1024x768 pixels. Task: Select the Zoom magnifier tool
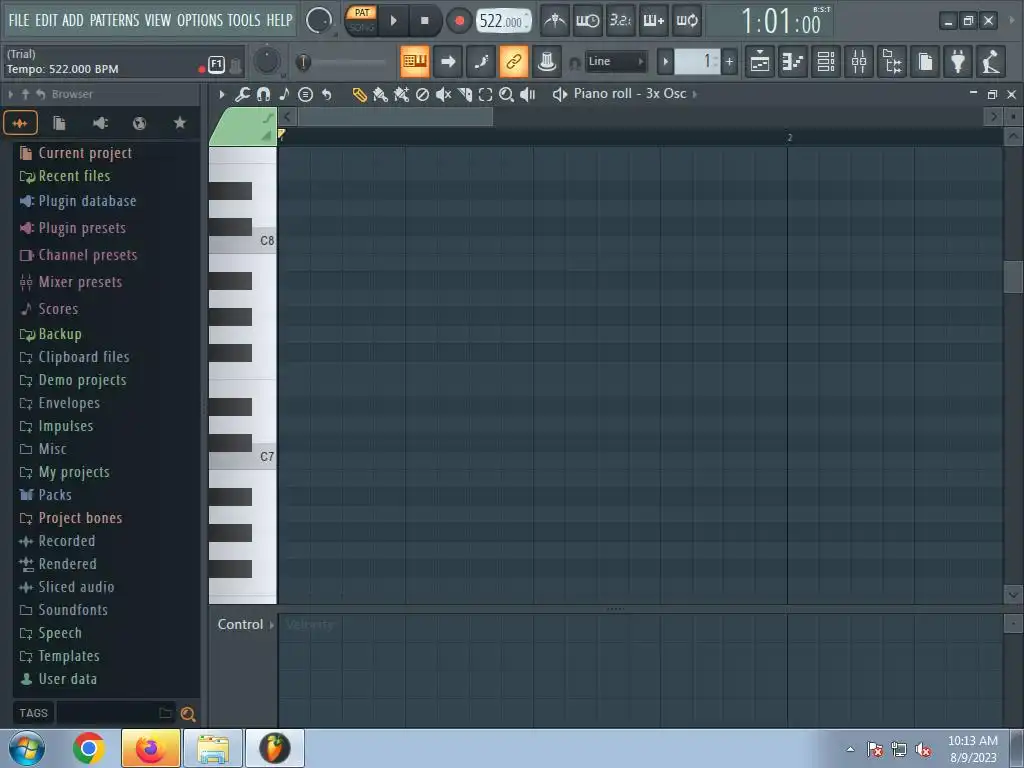coord(506,95)
